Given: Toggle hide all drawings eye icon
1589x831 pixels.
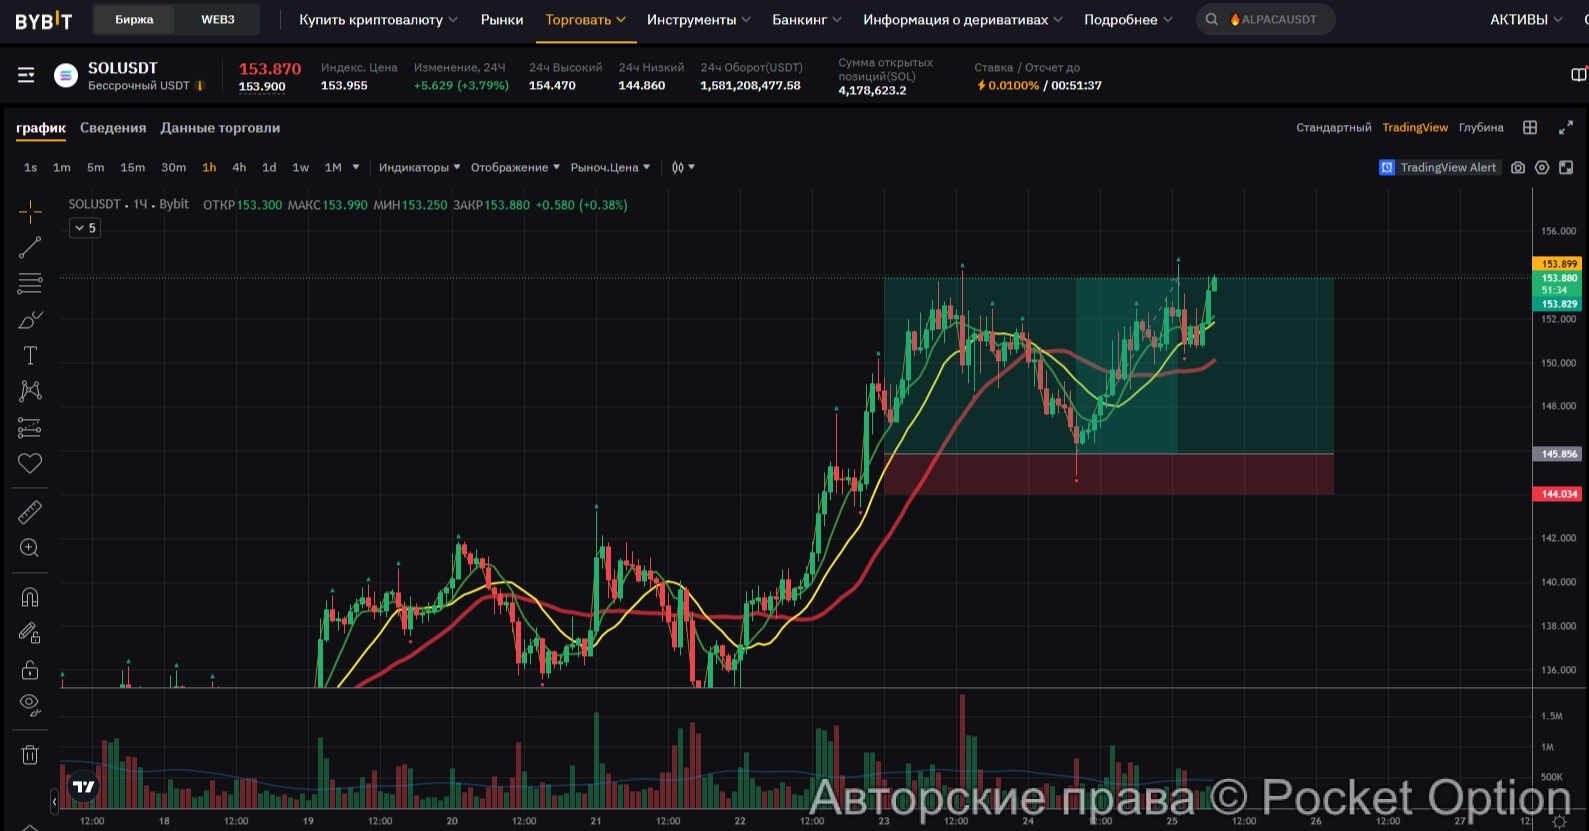Looking at the screenshot, I should click(30, 704).
